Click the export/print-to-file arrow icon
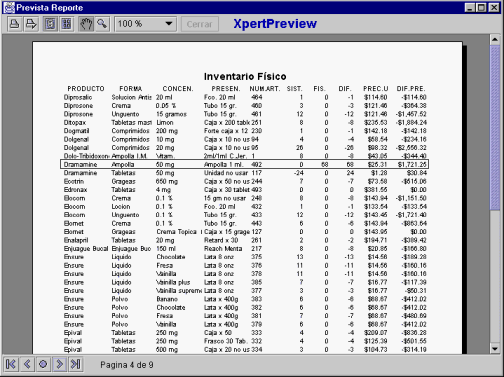 pos(31,24)
